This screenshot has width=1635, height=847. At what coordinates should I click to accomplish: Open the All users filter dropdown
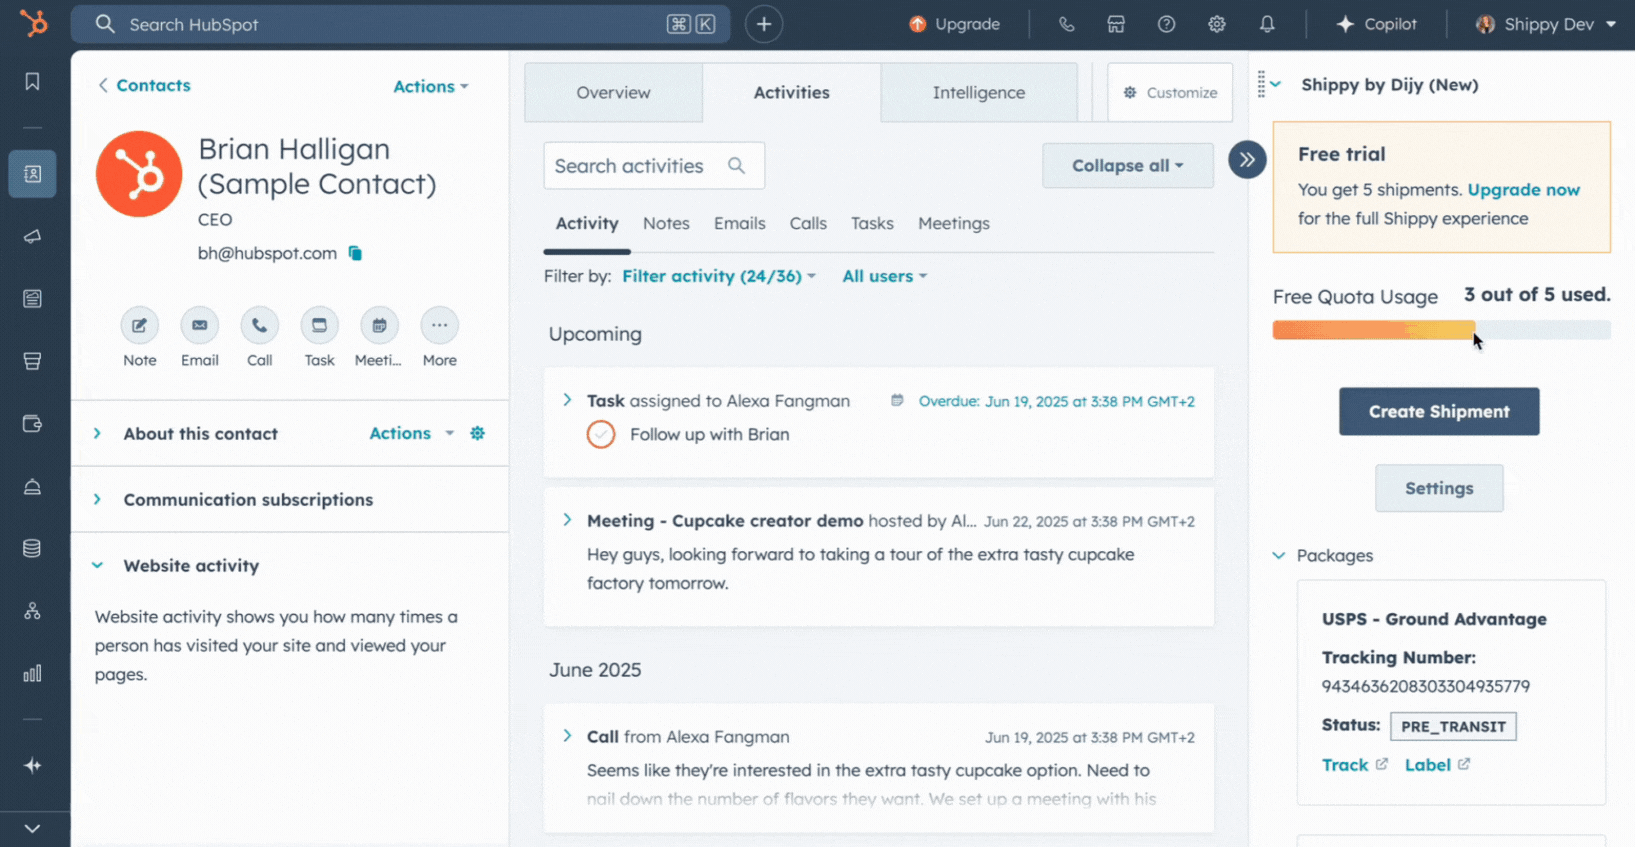pyautogui.click(x=885, y=276)
